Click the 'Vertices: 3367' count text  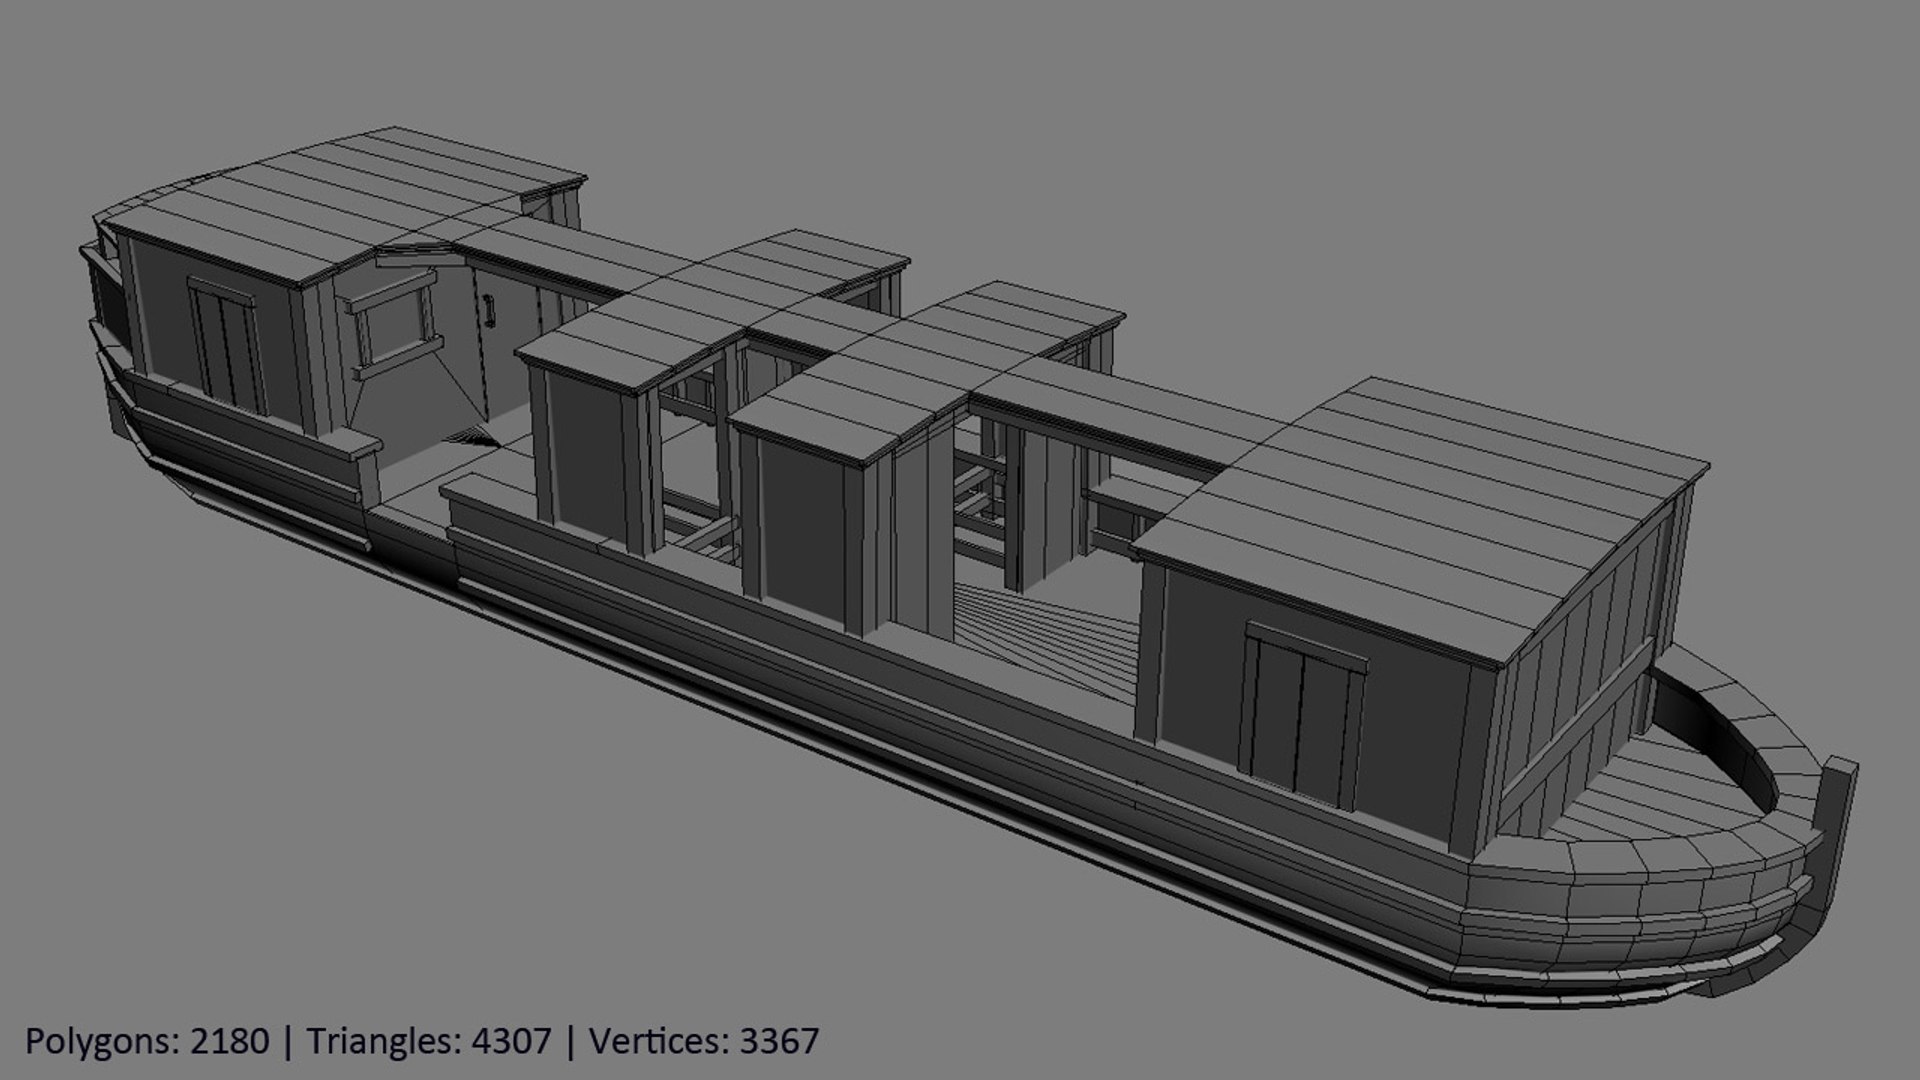click(704, 1042)
